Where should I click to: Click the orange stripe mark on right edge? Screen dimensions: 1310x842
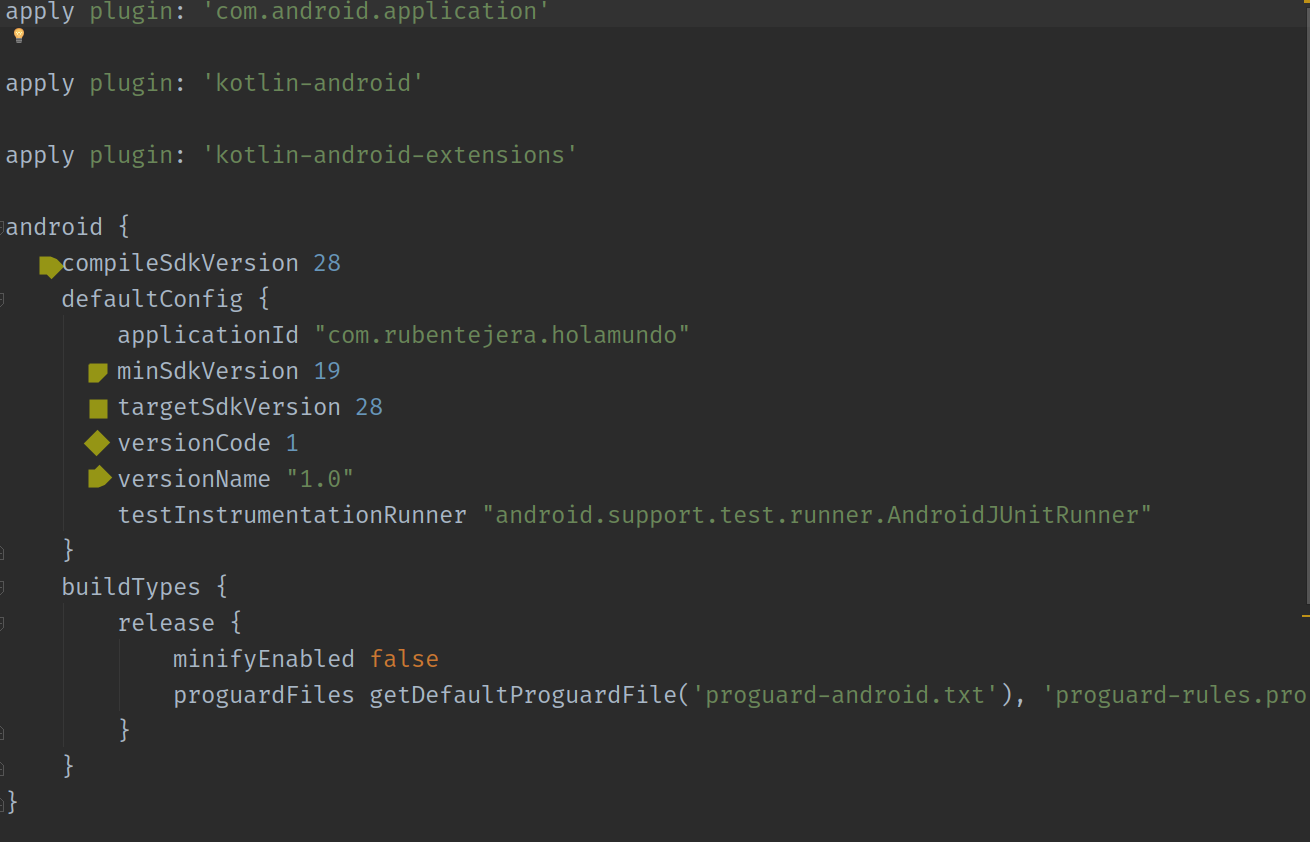click(x=1305, y=616)
